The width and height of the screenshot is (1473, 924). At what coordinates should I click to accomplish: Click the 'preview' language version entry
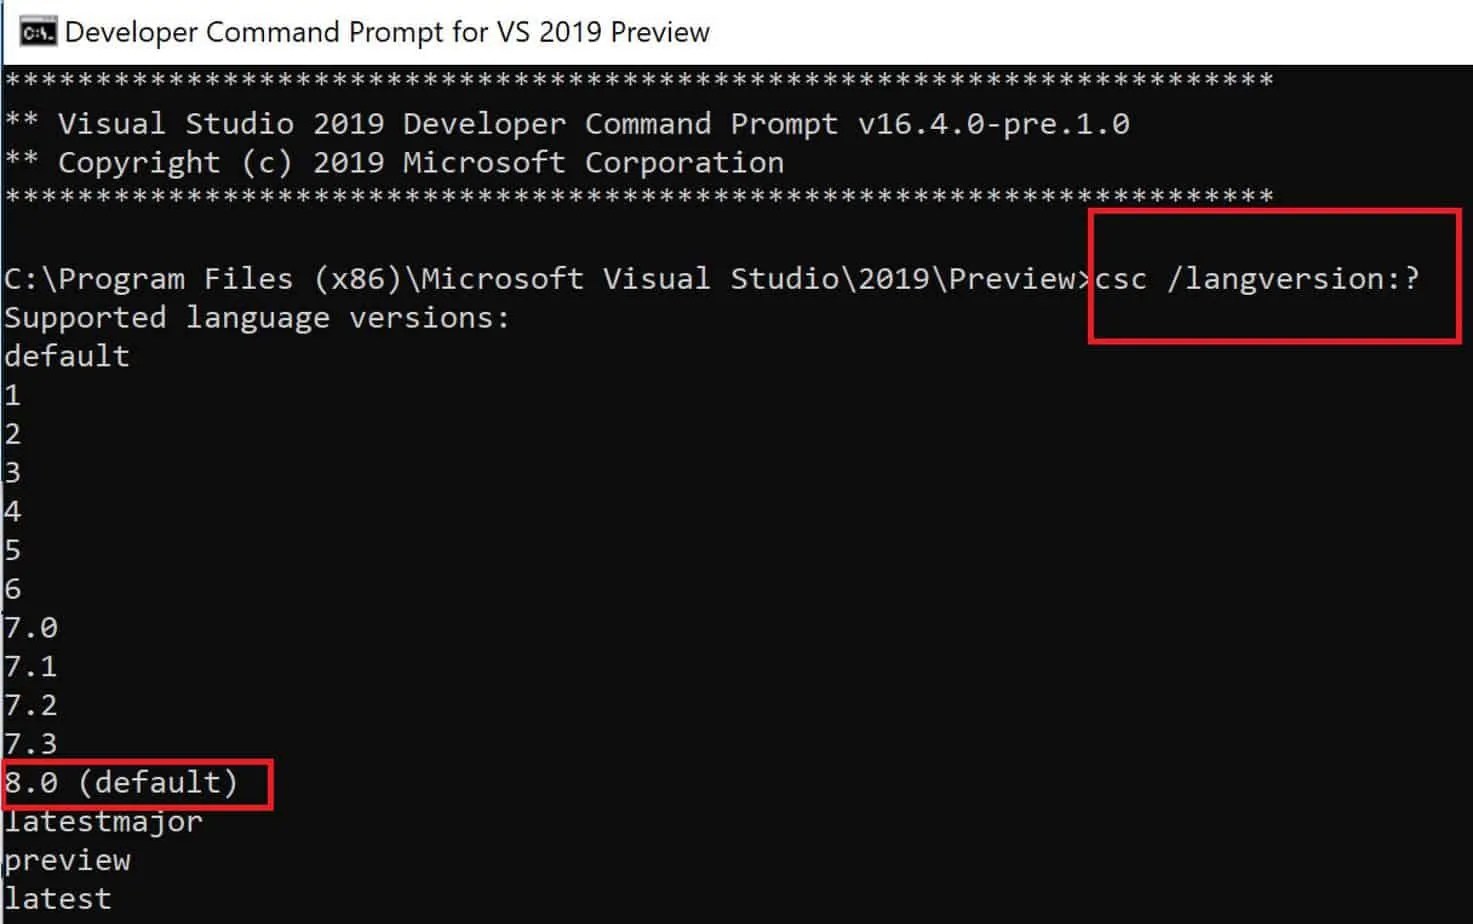[x=67, y=860]
